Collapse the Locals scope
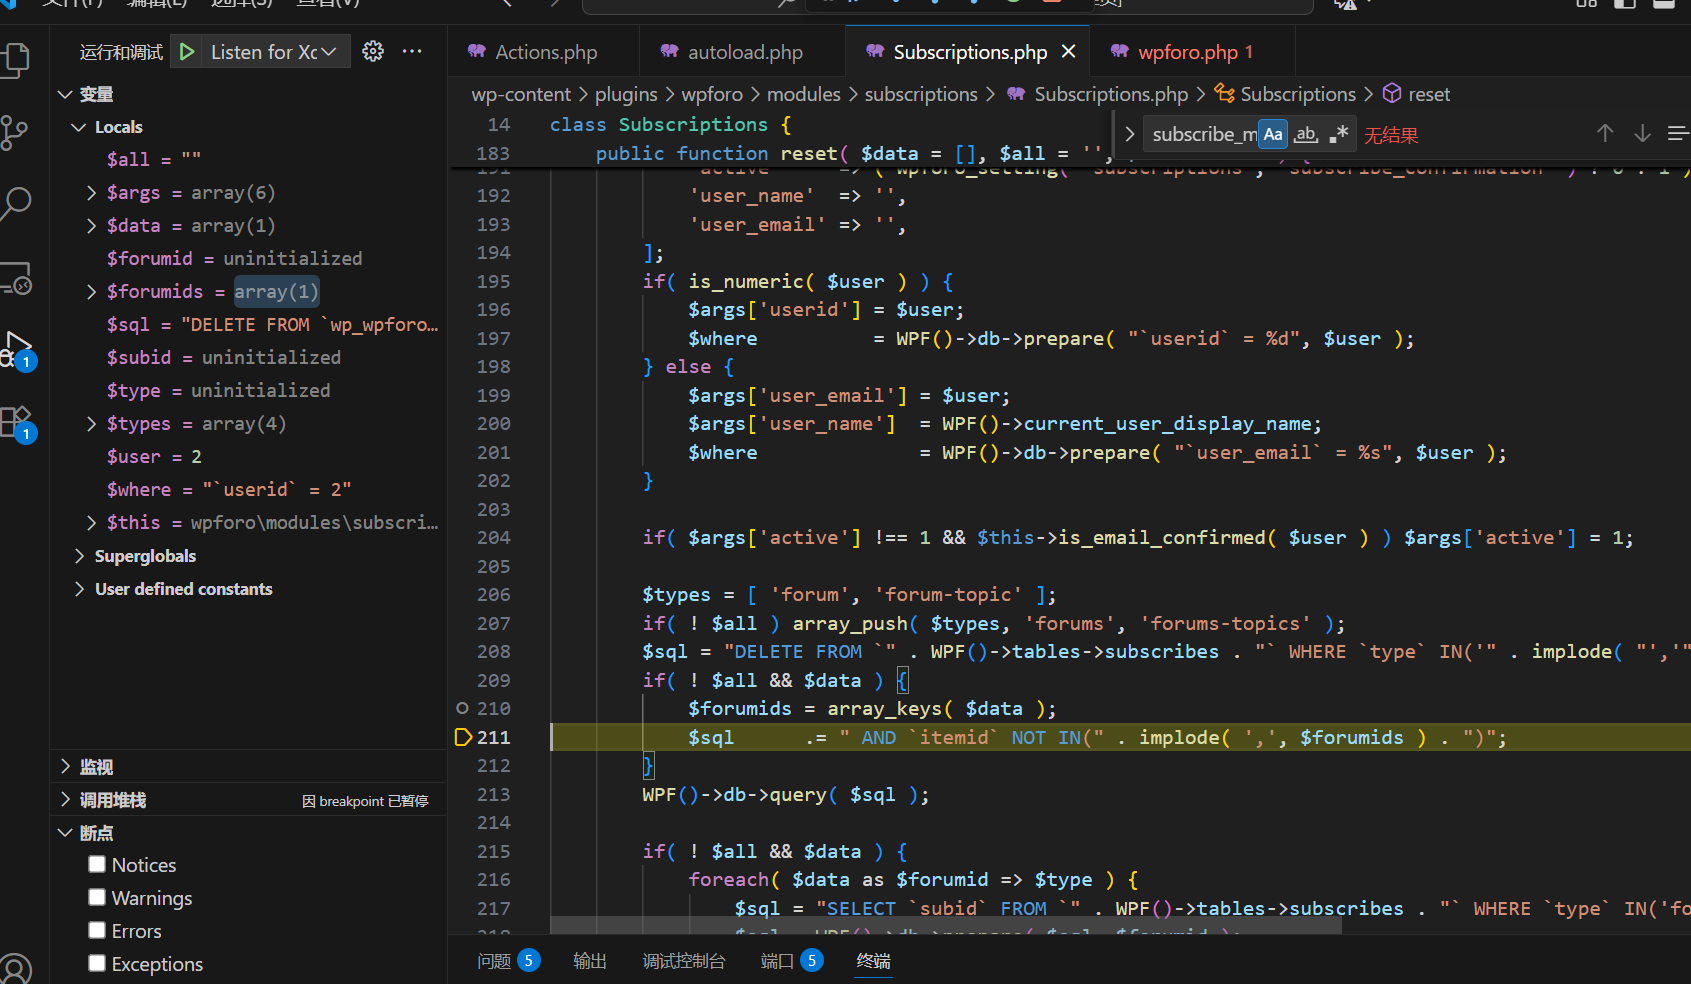The height and width of the screenshot is (984, 1691). point(79,127)
